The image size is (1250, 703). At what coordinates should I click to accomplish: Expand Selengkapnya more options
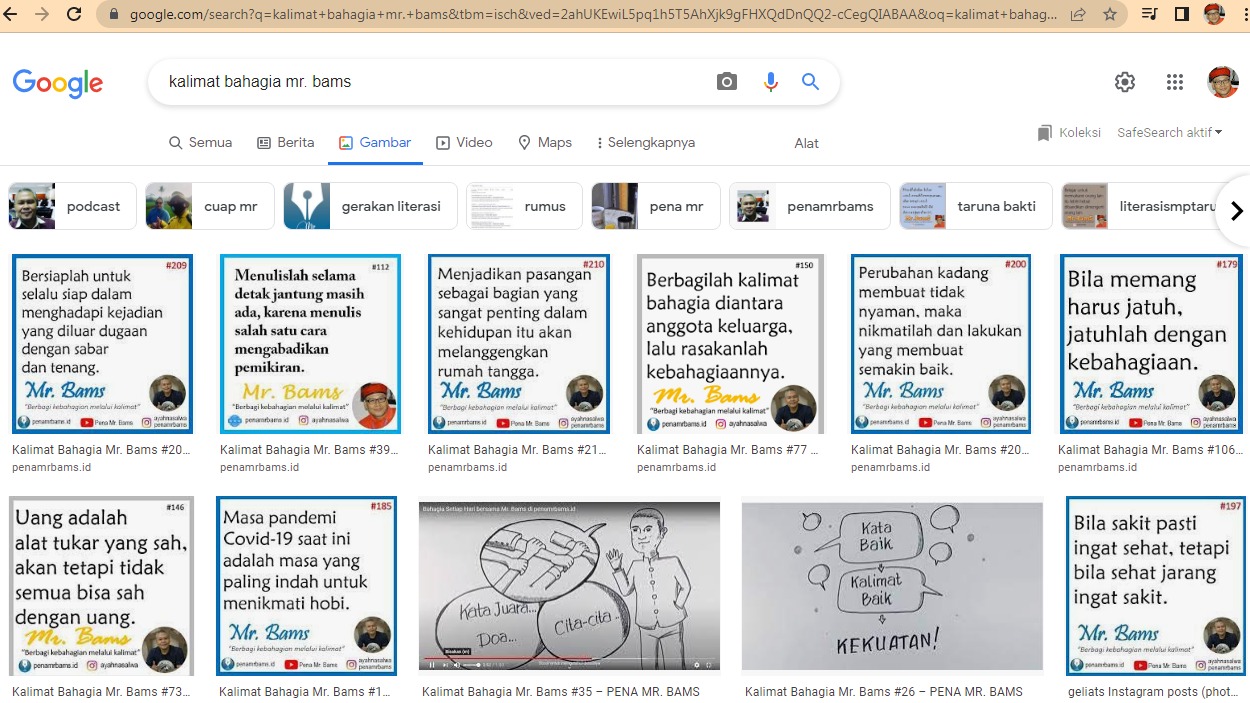click(645, 142)
